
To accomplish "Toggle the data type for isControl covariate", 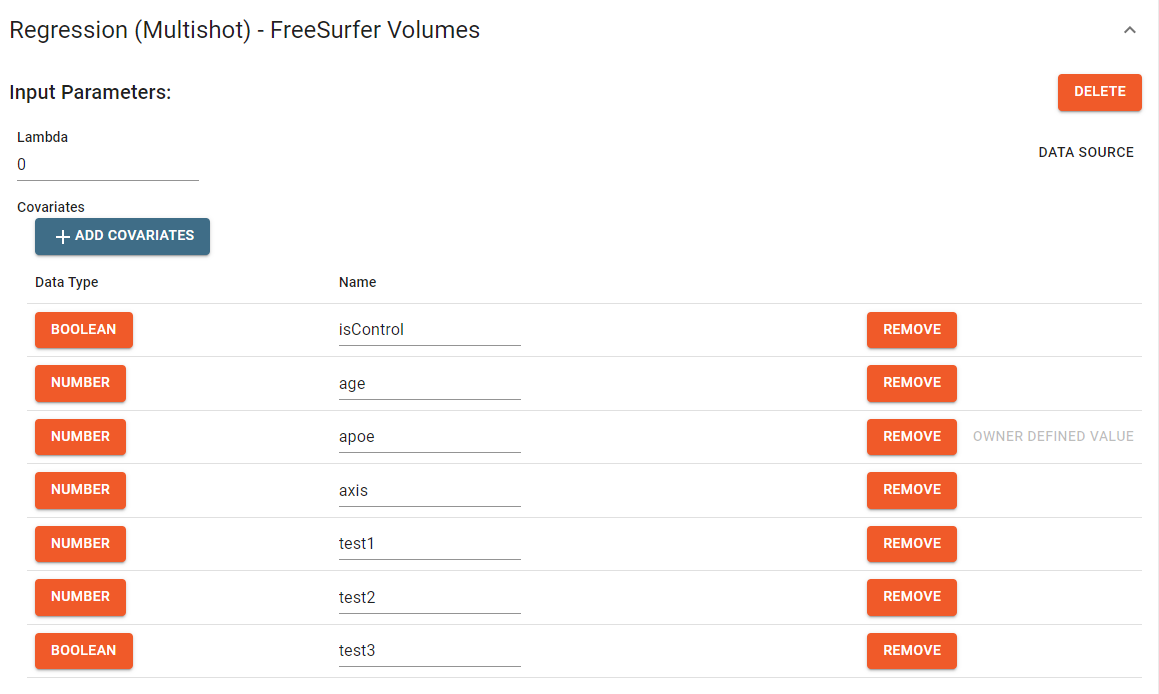I will point(83,329).
